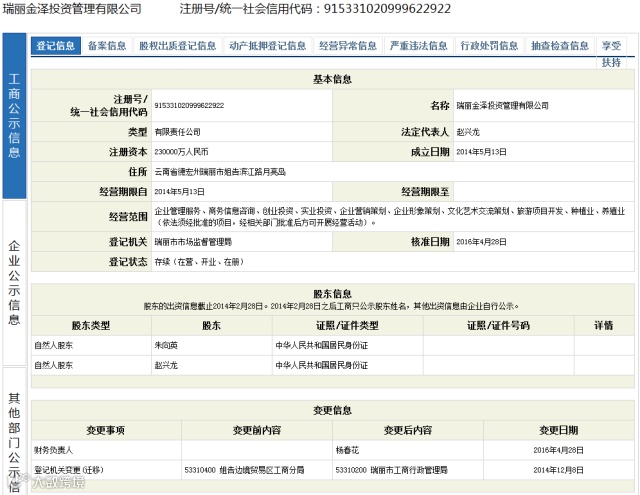Click the 经营期限自 date value
Viewport: 640px width, 495px height.
click(179, 192)
